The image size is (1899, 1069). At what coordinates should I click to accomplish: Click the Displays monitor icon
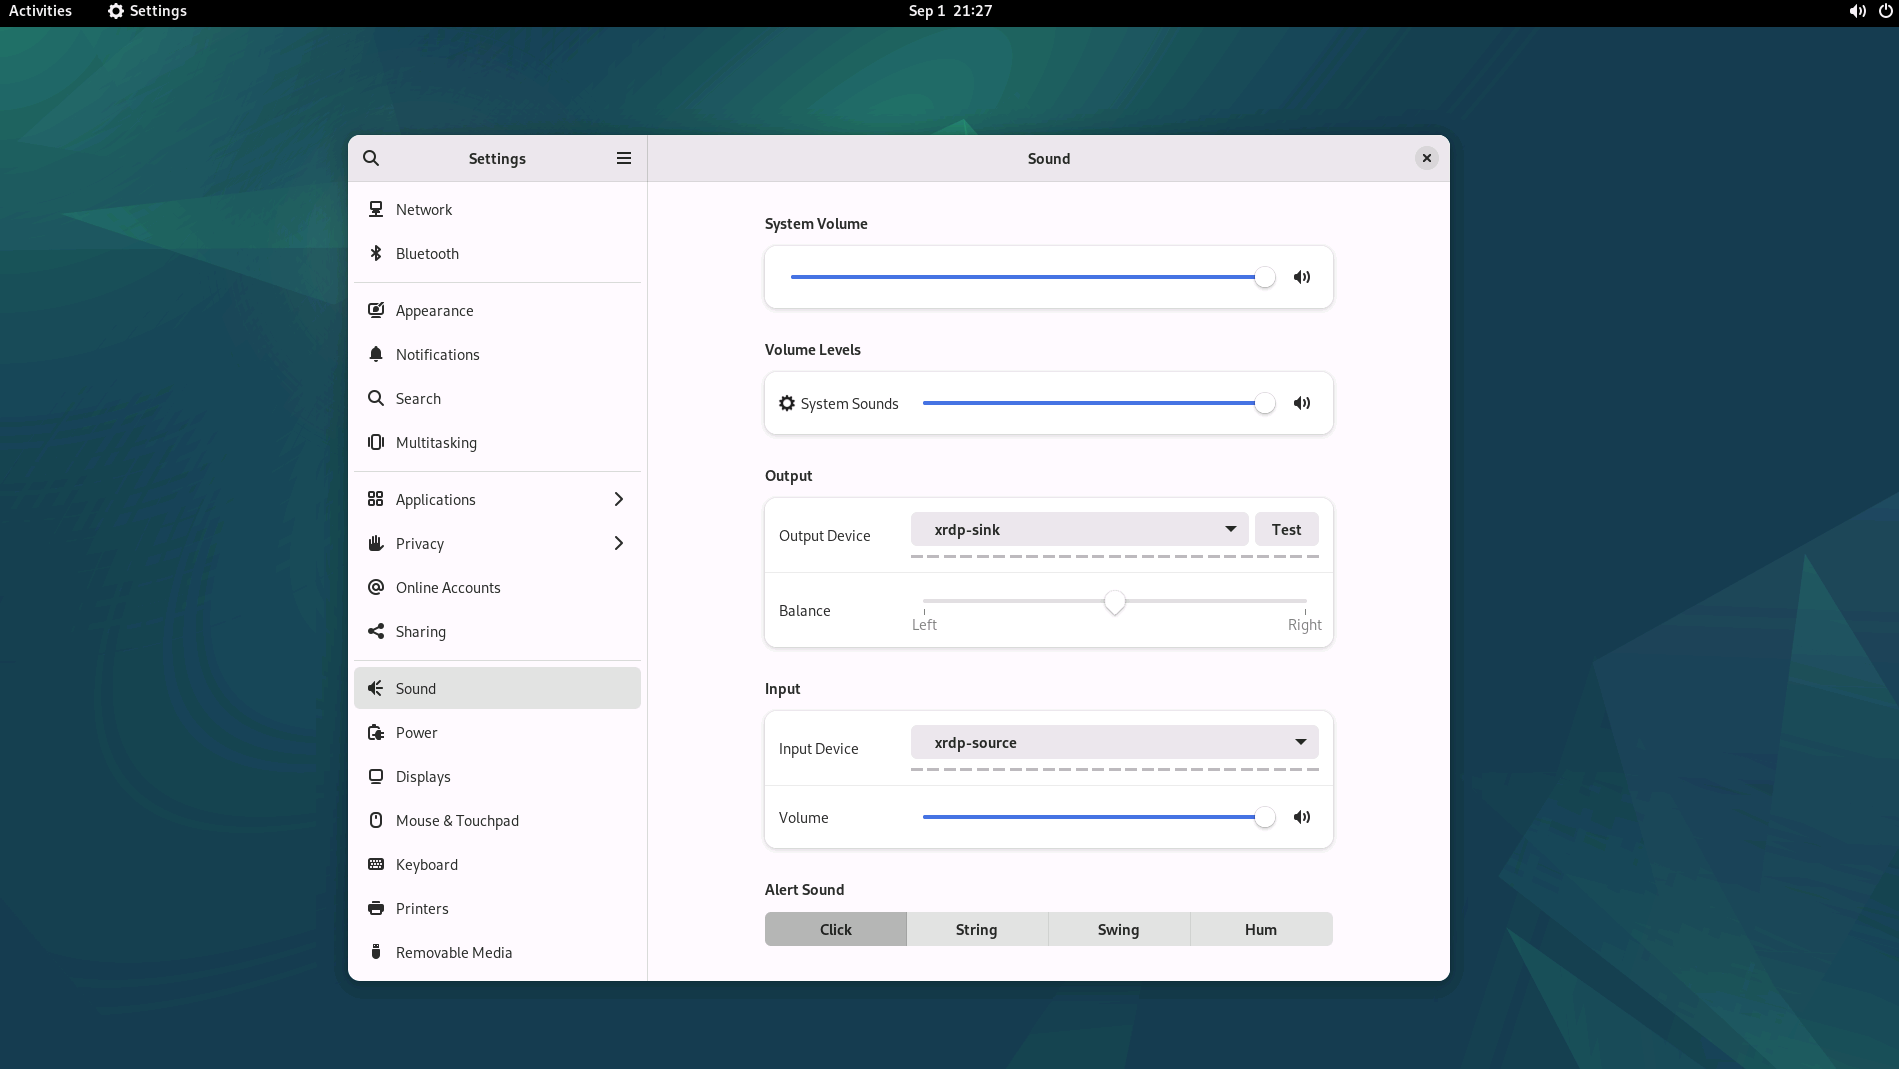(x=376, y=776)
